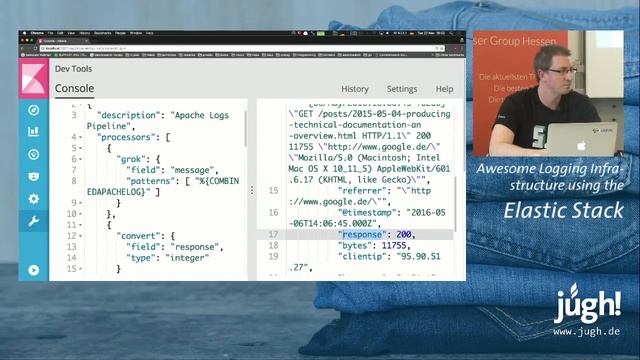Click the pane resizer dots between editors
This screenshot has height=360, width=640.
pos(252,190)
